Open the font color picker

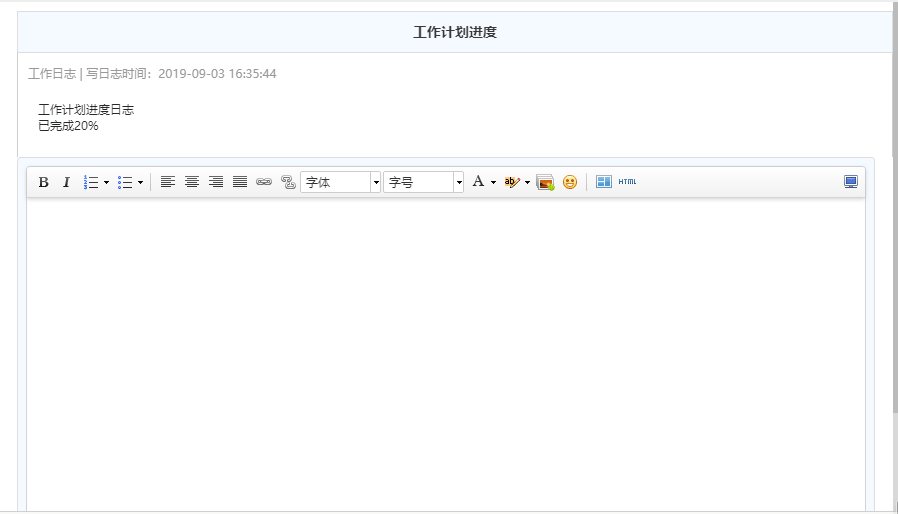coord(479,182)
